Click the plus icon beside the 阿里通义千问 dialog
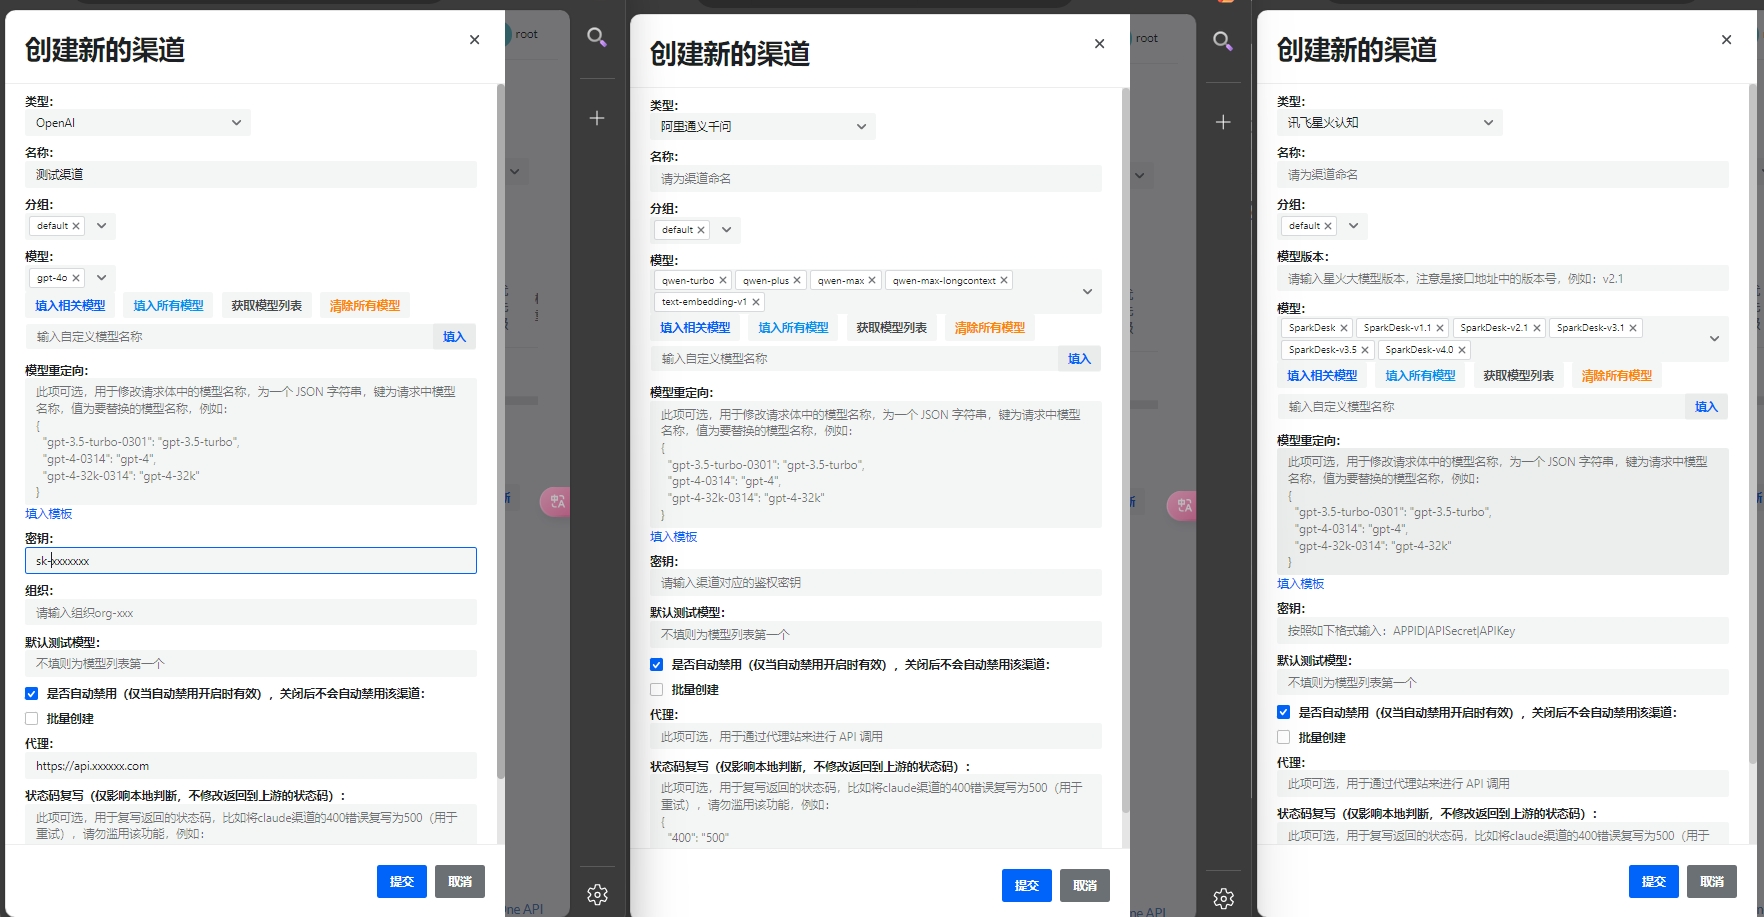The image size is (1764, 917). pos(1223,122)
